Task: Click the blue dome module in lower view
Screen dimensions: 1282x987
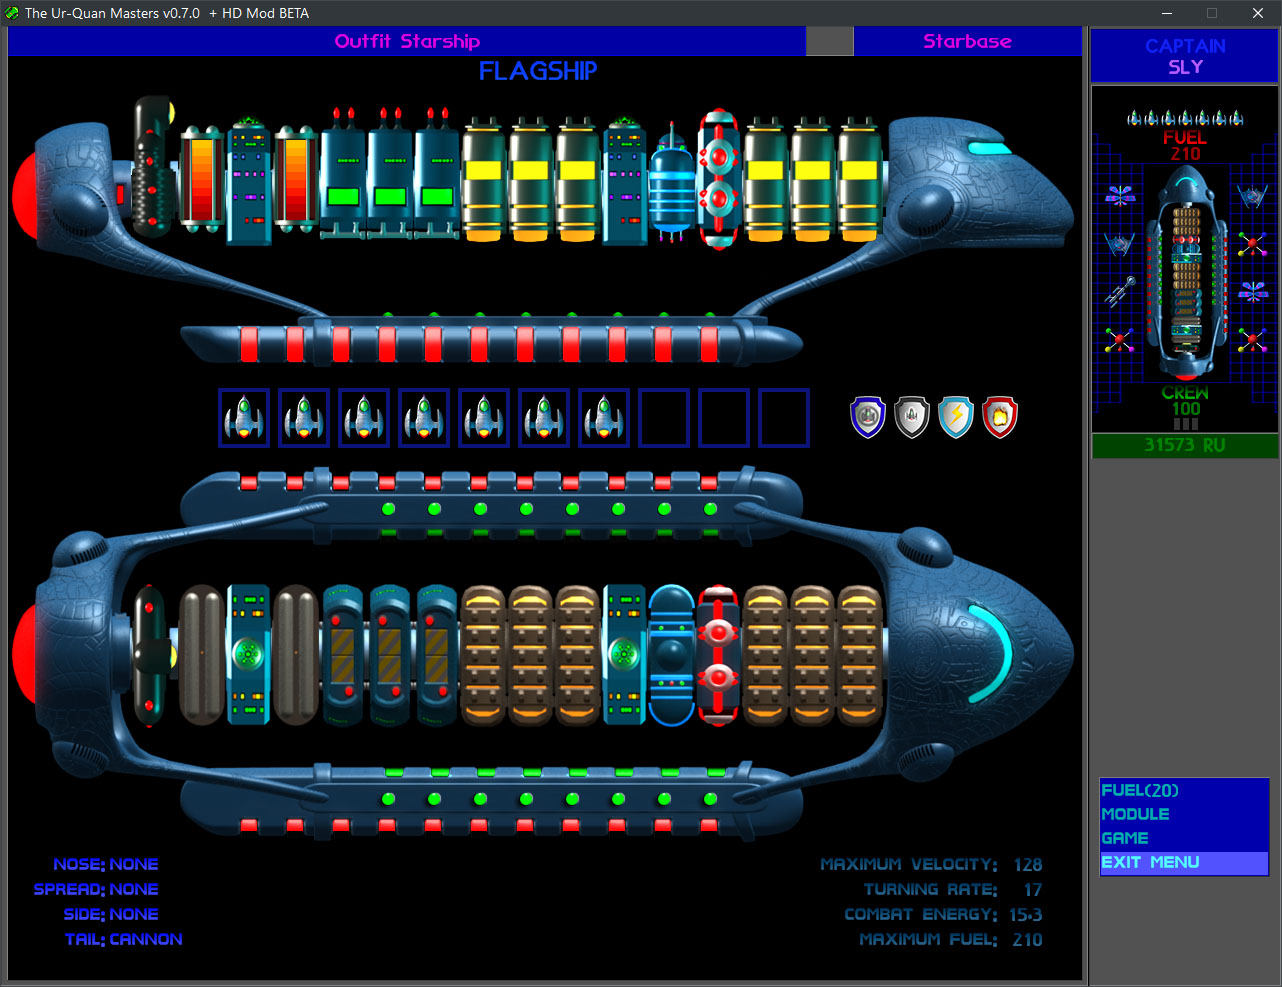Action: (672, 655)
